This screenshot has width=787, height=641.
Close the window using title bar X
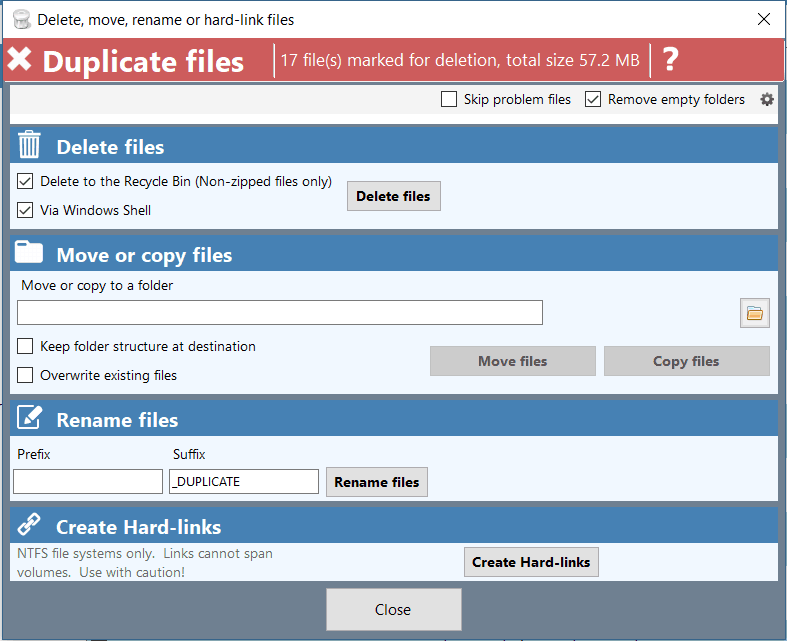[763, 20]
